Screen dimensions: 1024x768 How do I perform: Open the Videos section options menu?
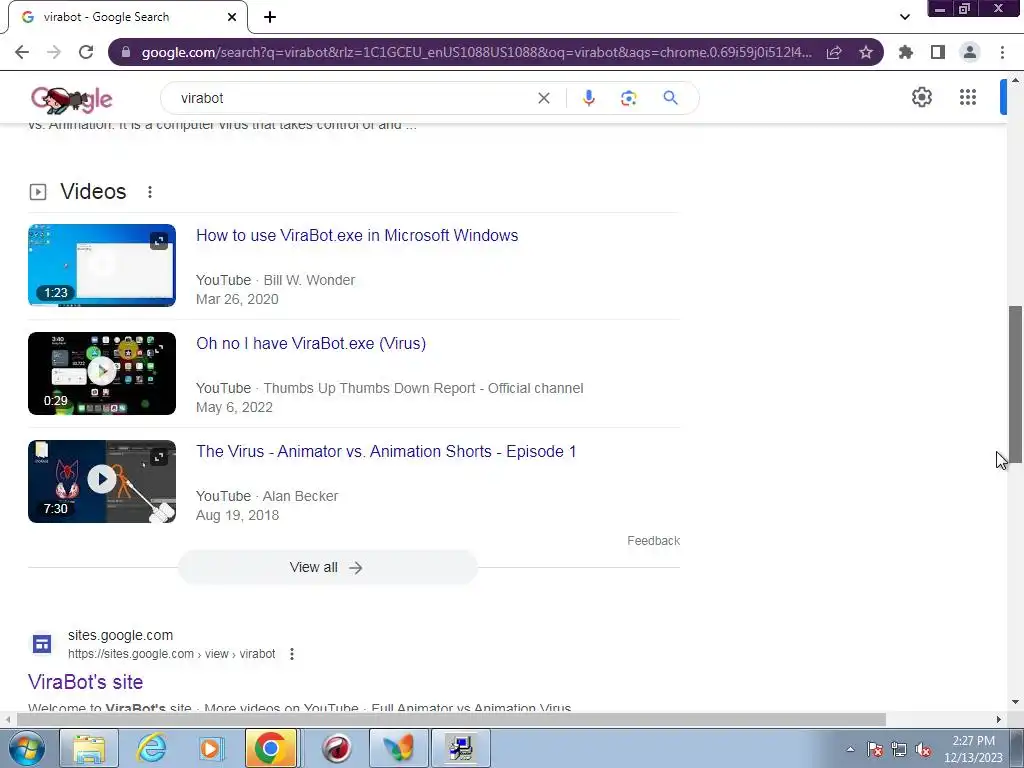coord(150,192)
